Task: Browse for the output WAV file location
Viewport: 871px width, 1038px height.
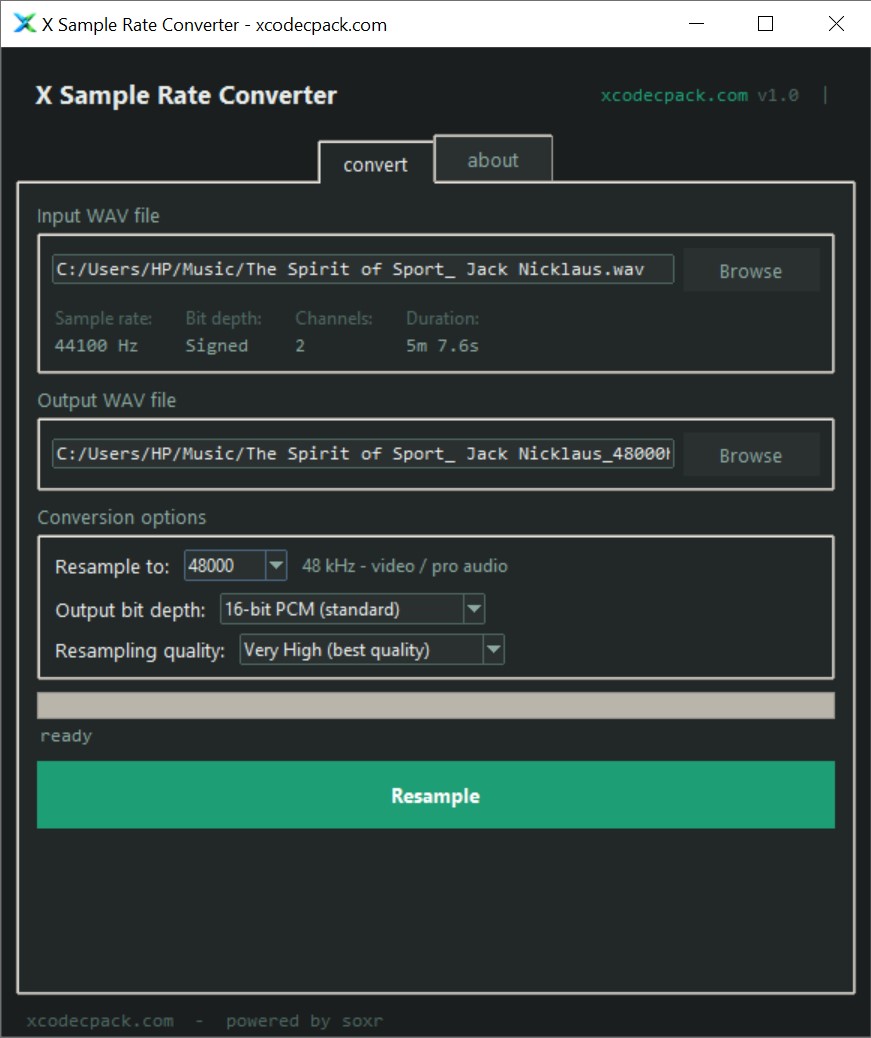Action: pyautogui.click(x=750, y=455)
